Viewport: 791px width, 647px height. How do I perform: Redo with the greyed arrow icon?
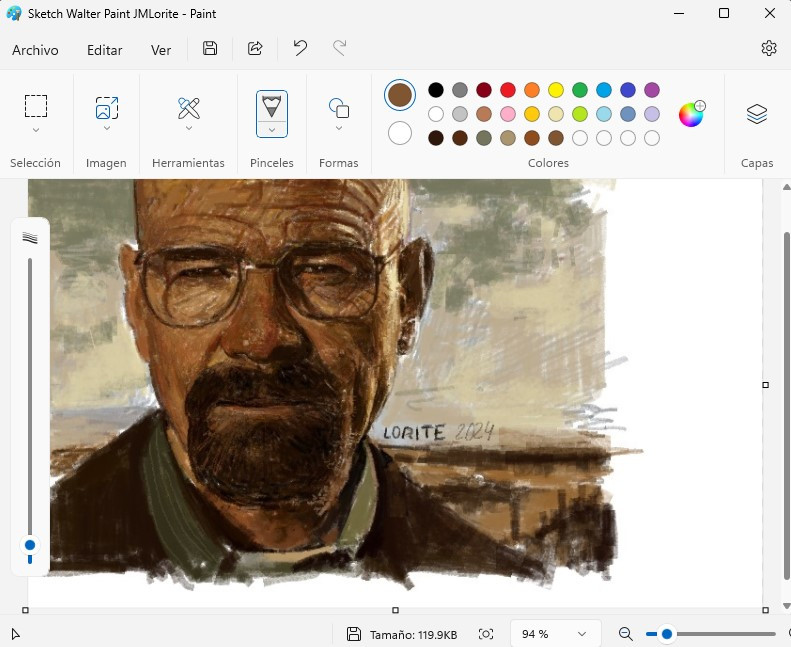tap(340, 48)
